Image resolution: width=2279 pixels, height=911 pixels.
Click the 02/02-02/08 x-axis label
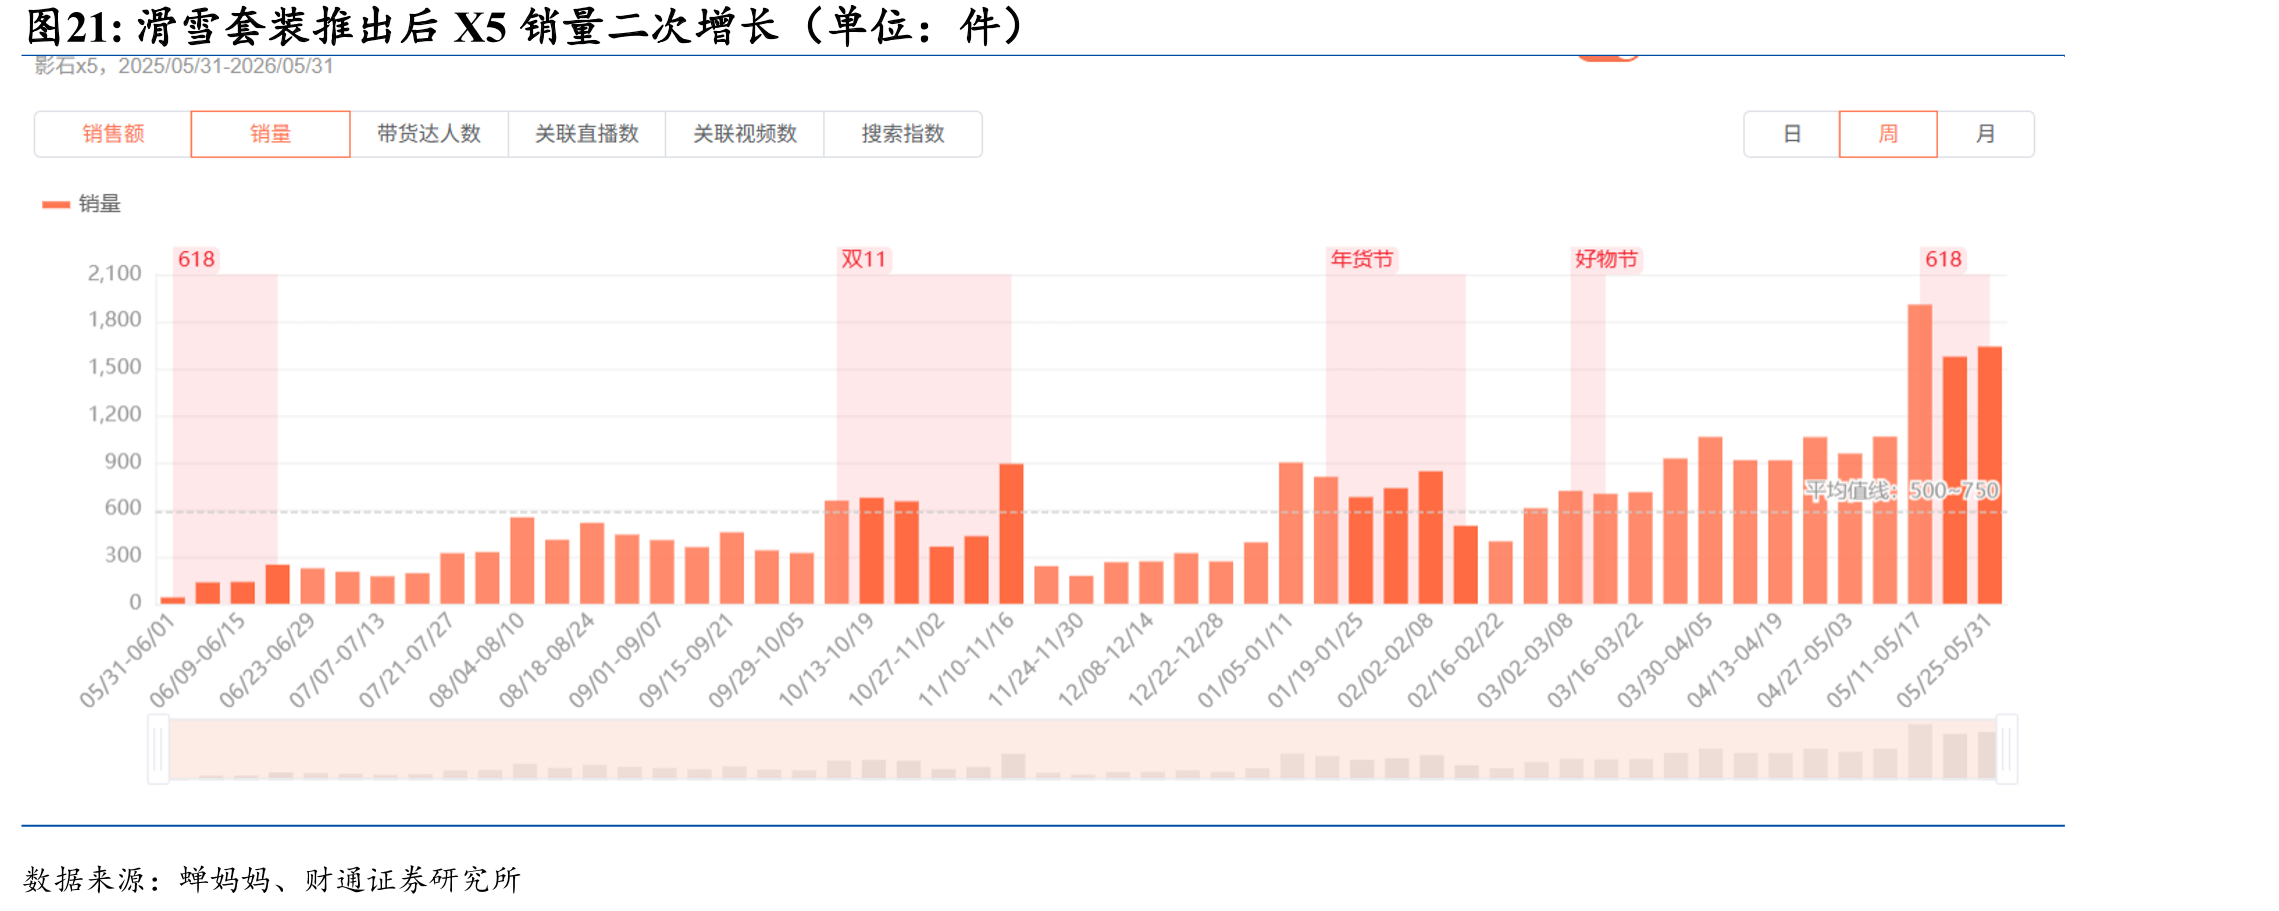click(1386, 661)
